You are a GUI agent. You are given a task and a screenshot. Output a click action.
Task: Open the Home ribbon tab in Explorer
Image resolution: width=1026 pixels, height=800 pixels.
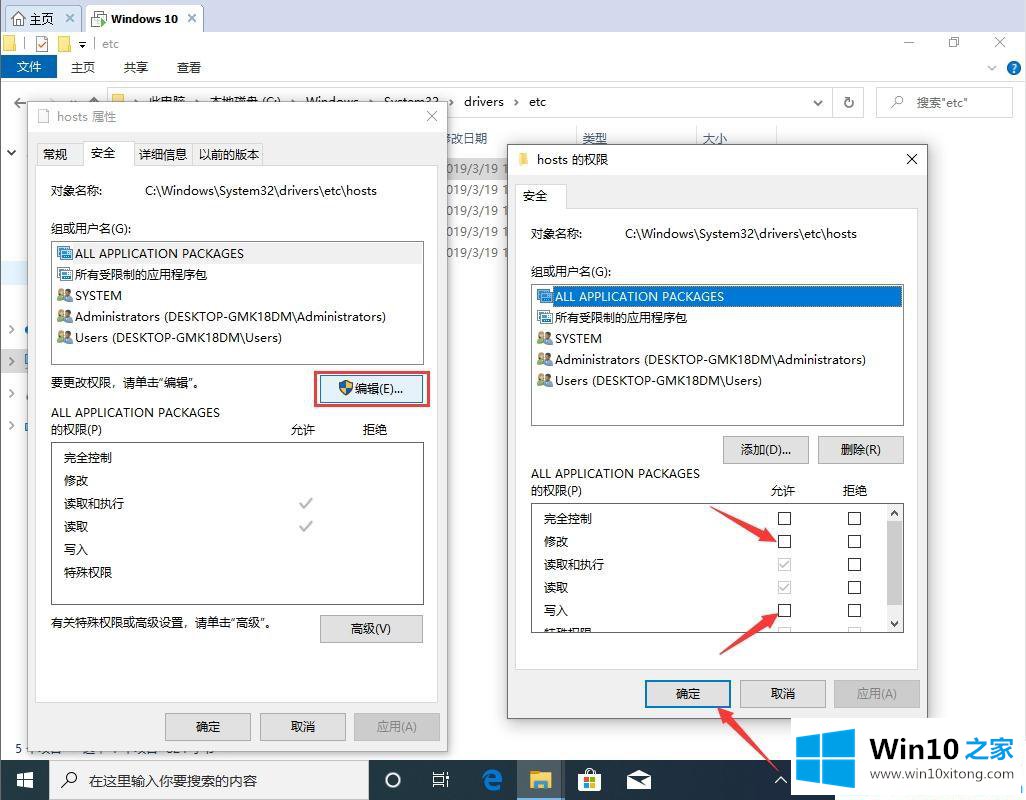[x=83, y=67]
